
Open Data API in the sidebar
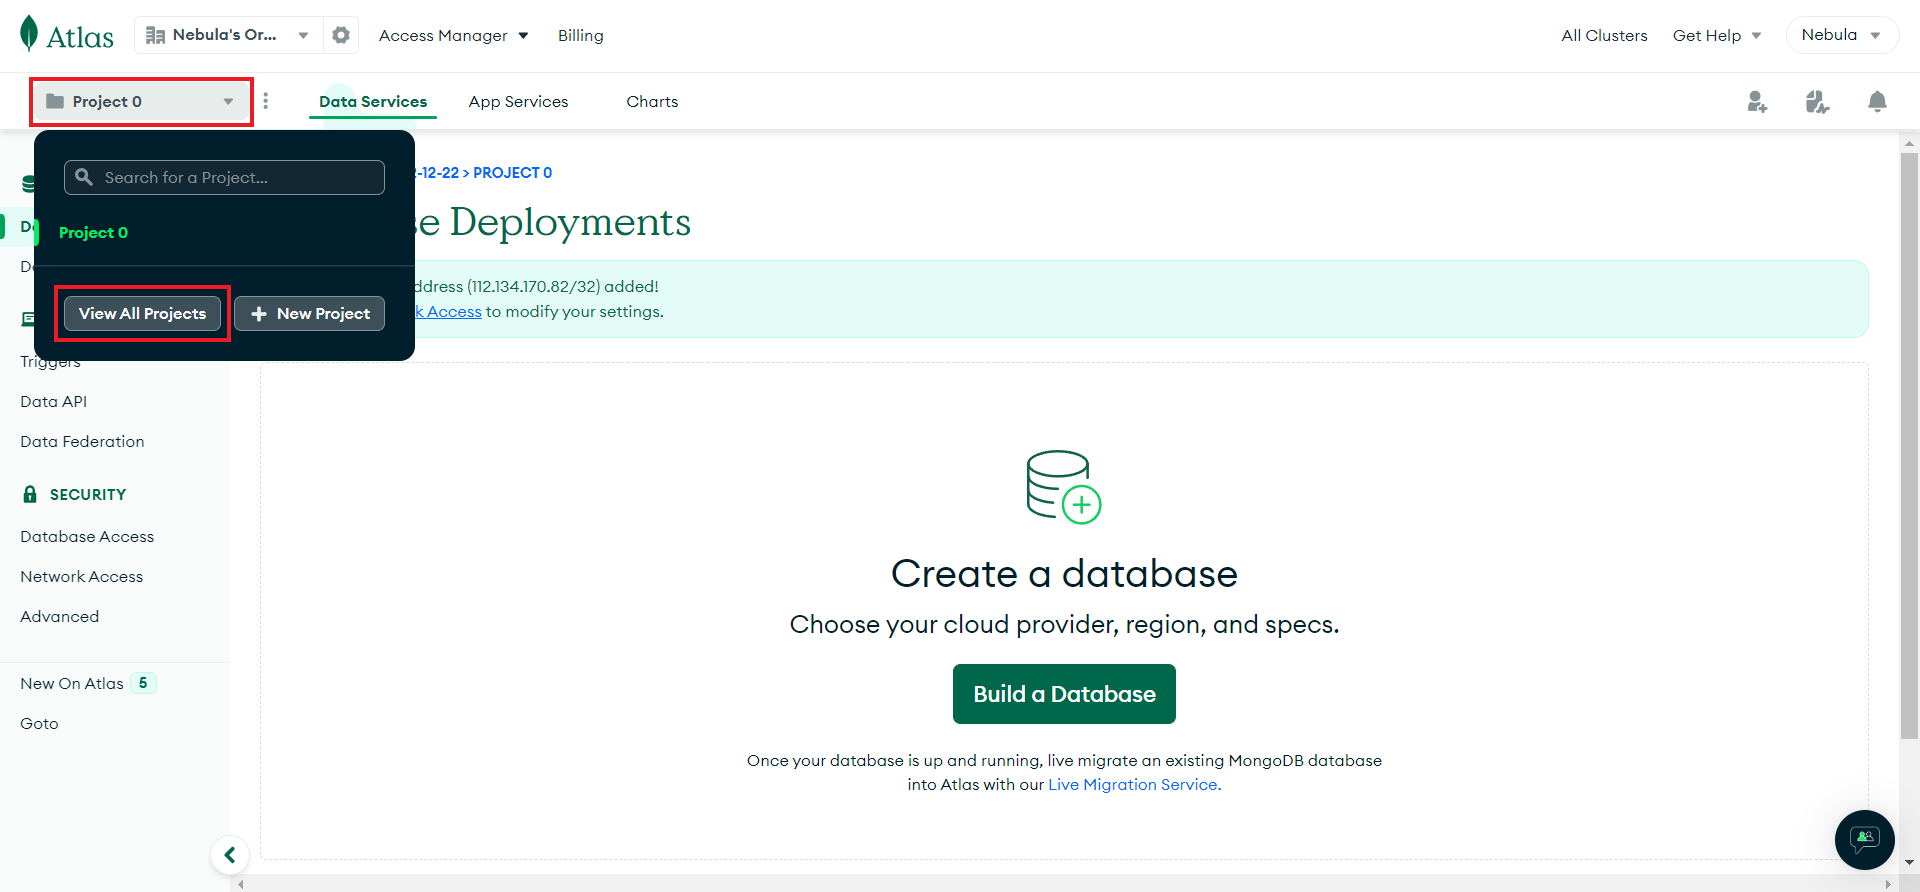coord(54,401)
